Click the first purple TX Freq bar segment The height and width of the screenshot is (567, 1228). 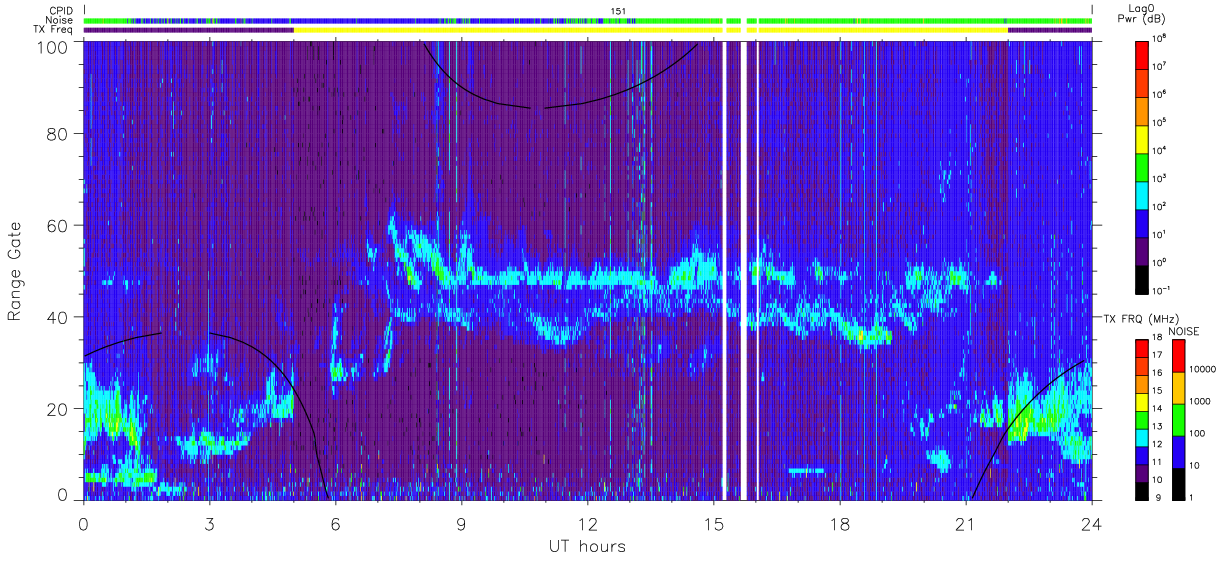tap(188, 30)
